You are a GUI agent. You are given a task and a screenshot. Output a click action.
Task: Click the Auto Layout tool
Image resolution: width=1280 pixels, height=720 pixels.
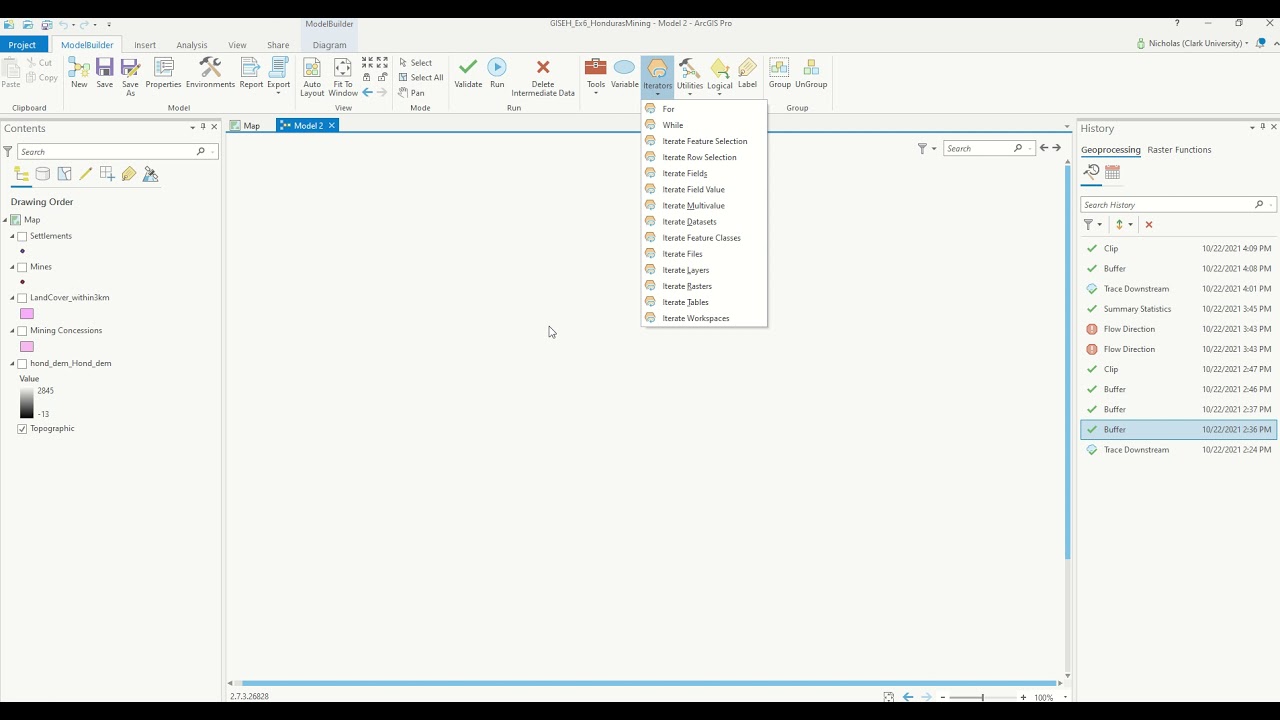(x=312, y=77)
